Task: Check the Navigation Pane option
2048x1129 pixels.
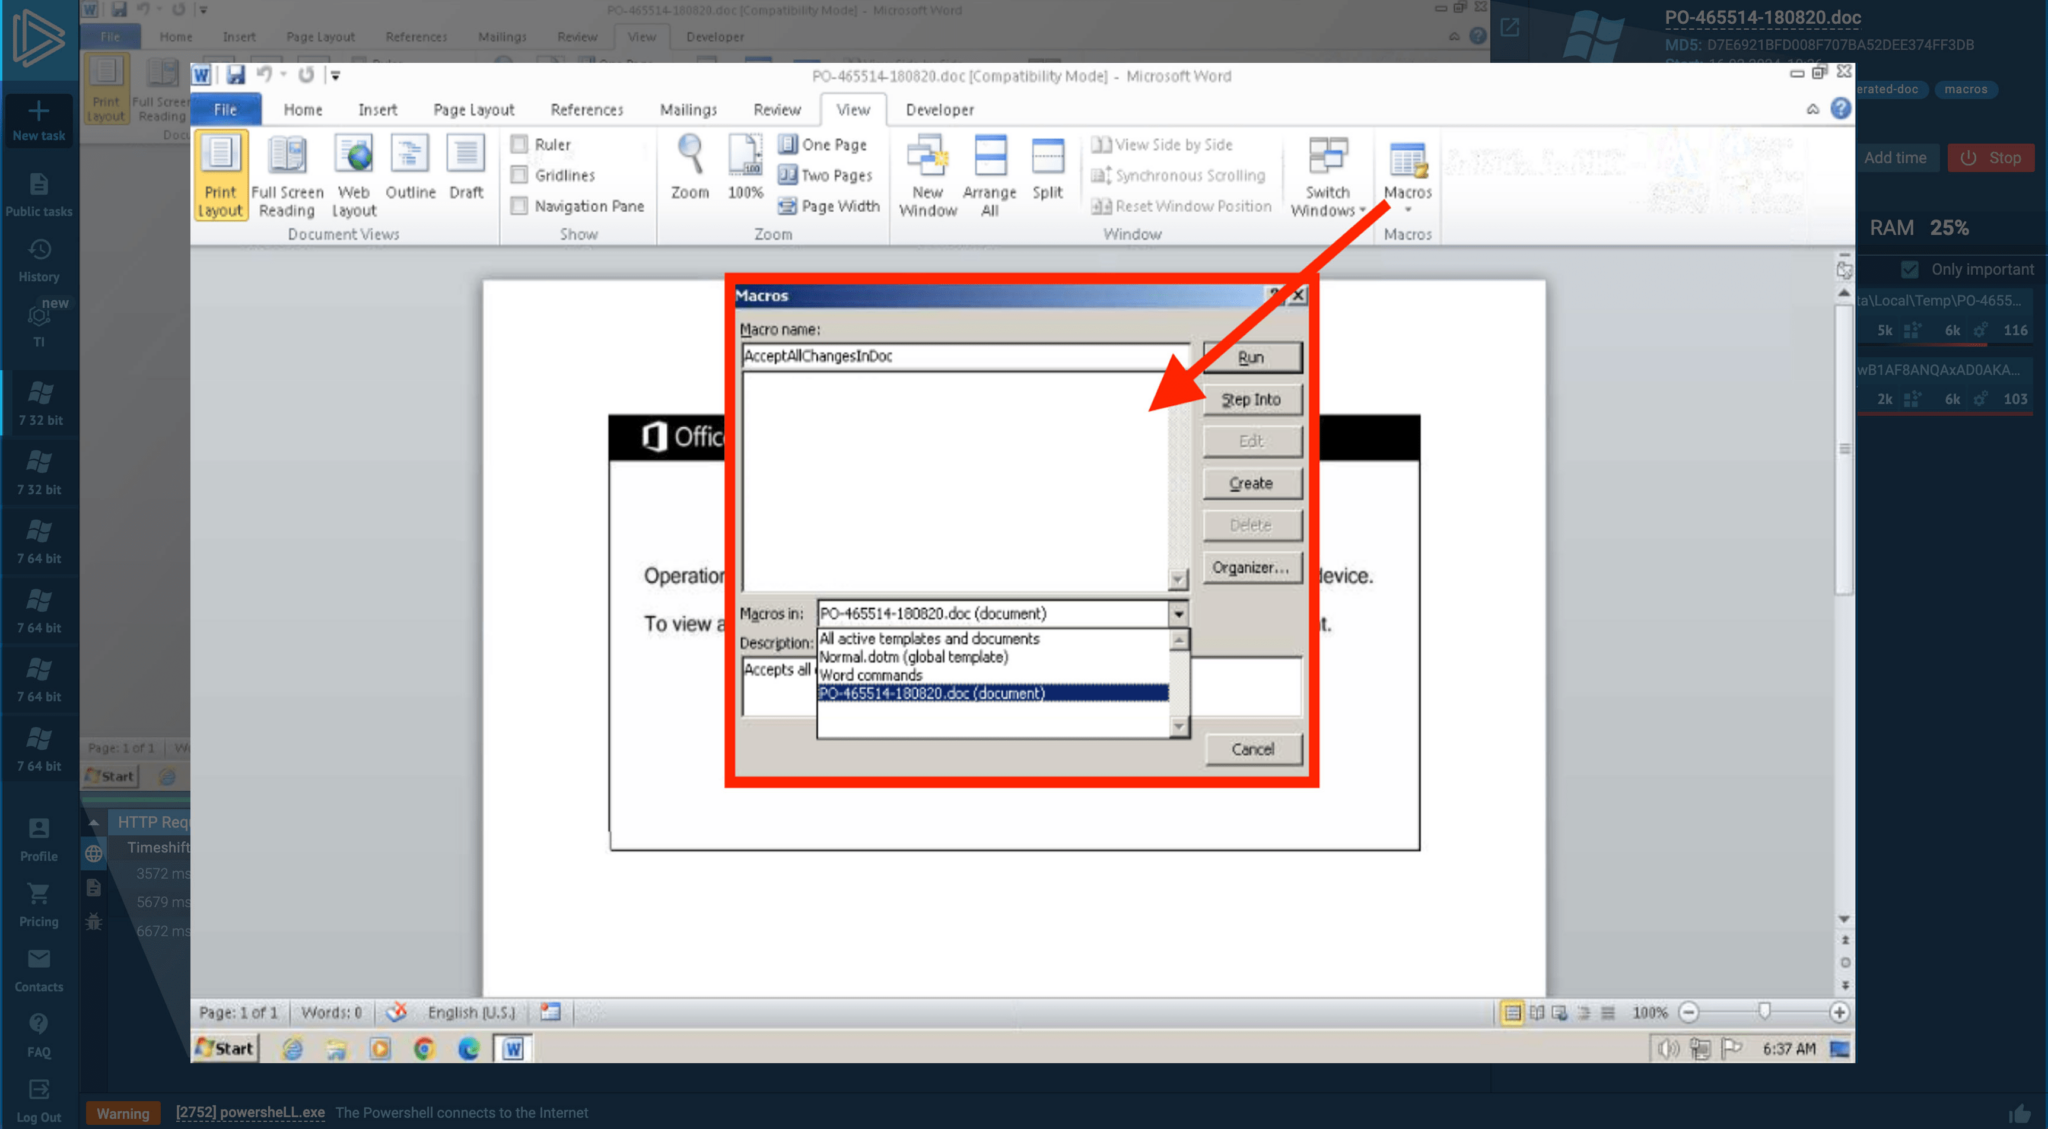Action: point(519,206)
